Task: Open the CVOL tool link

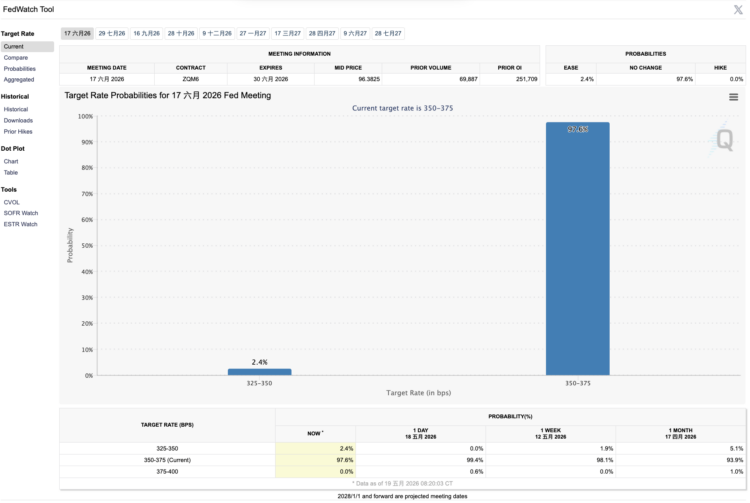Action: [11, 202]
